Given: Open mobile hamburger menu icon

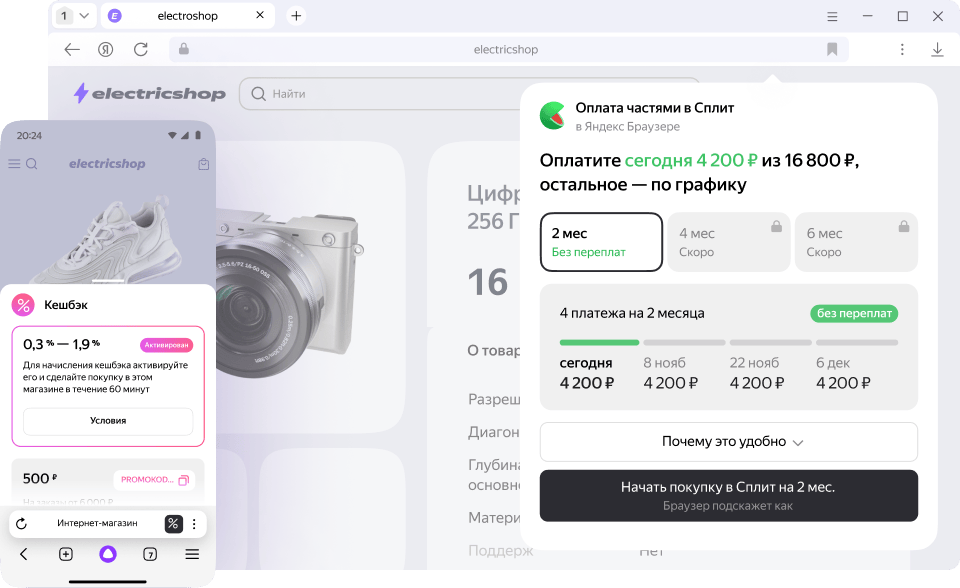Looking at the screenshot, I should click(x=14, y=164).
